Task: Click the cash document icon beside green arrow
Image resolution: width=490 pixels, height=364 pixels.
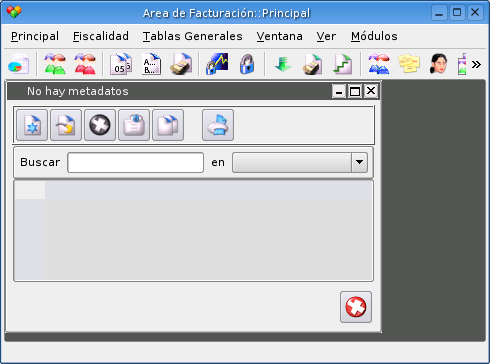Action: 313,64
